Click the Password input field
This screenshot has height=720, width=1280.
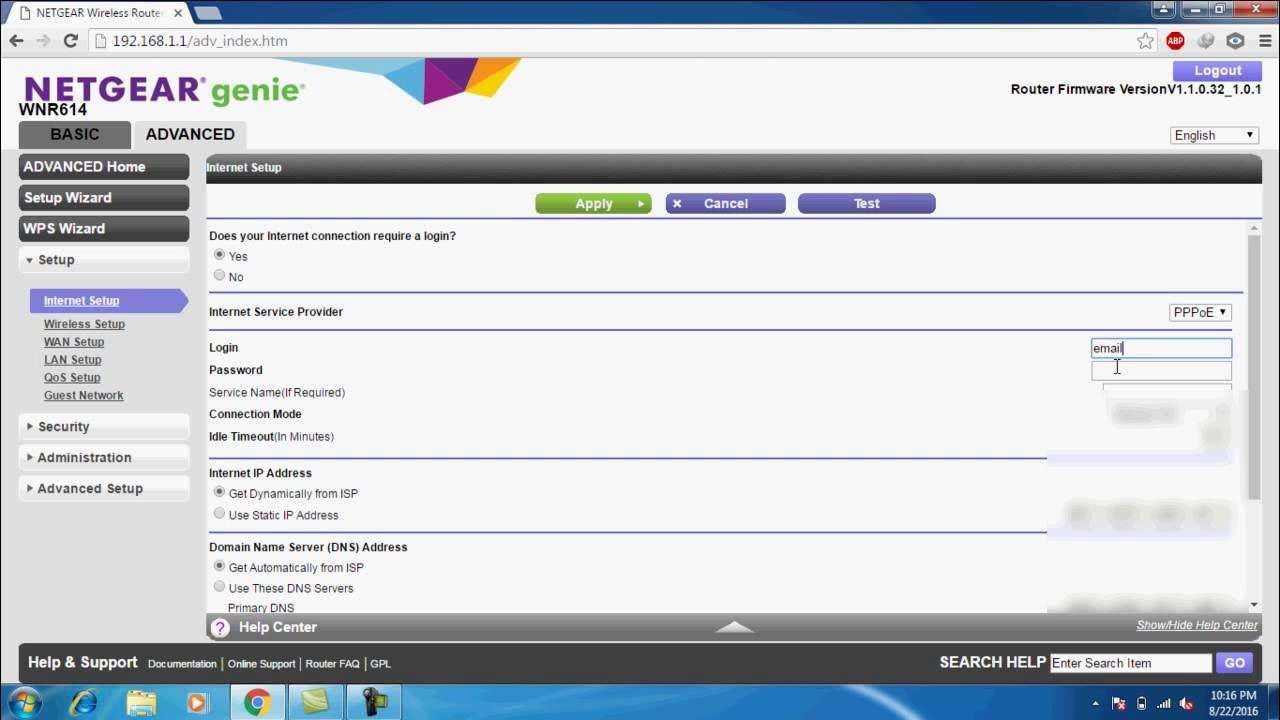[x=1161, y=371]
